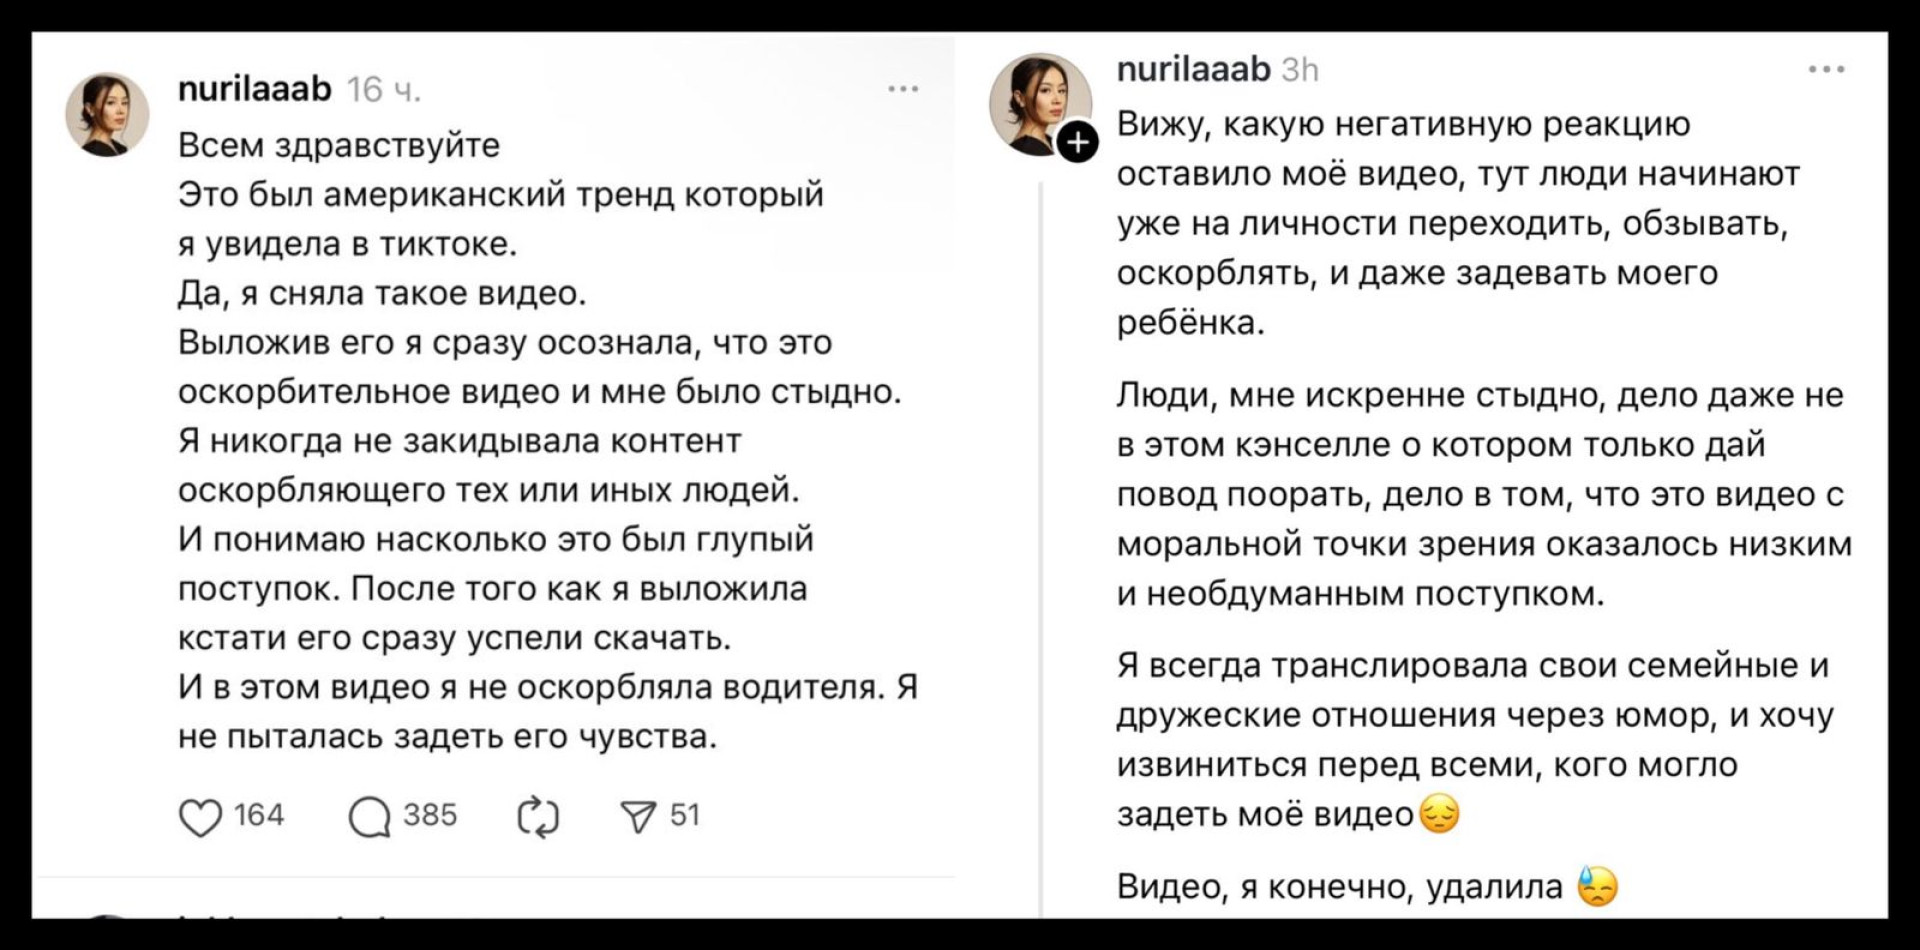This screenshot has height=950, width=1920.
Task: Click the 51 shares count
Action: coord(685,816)
